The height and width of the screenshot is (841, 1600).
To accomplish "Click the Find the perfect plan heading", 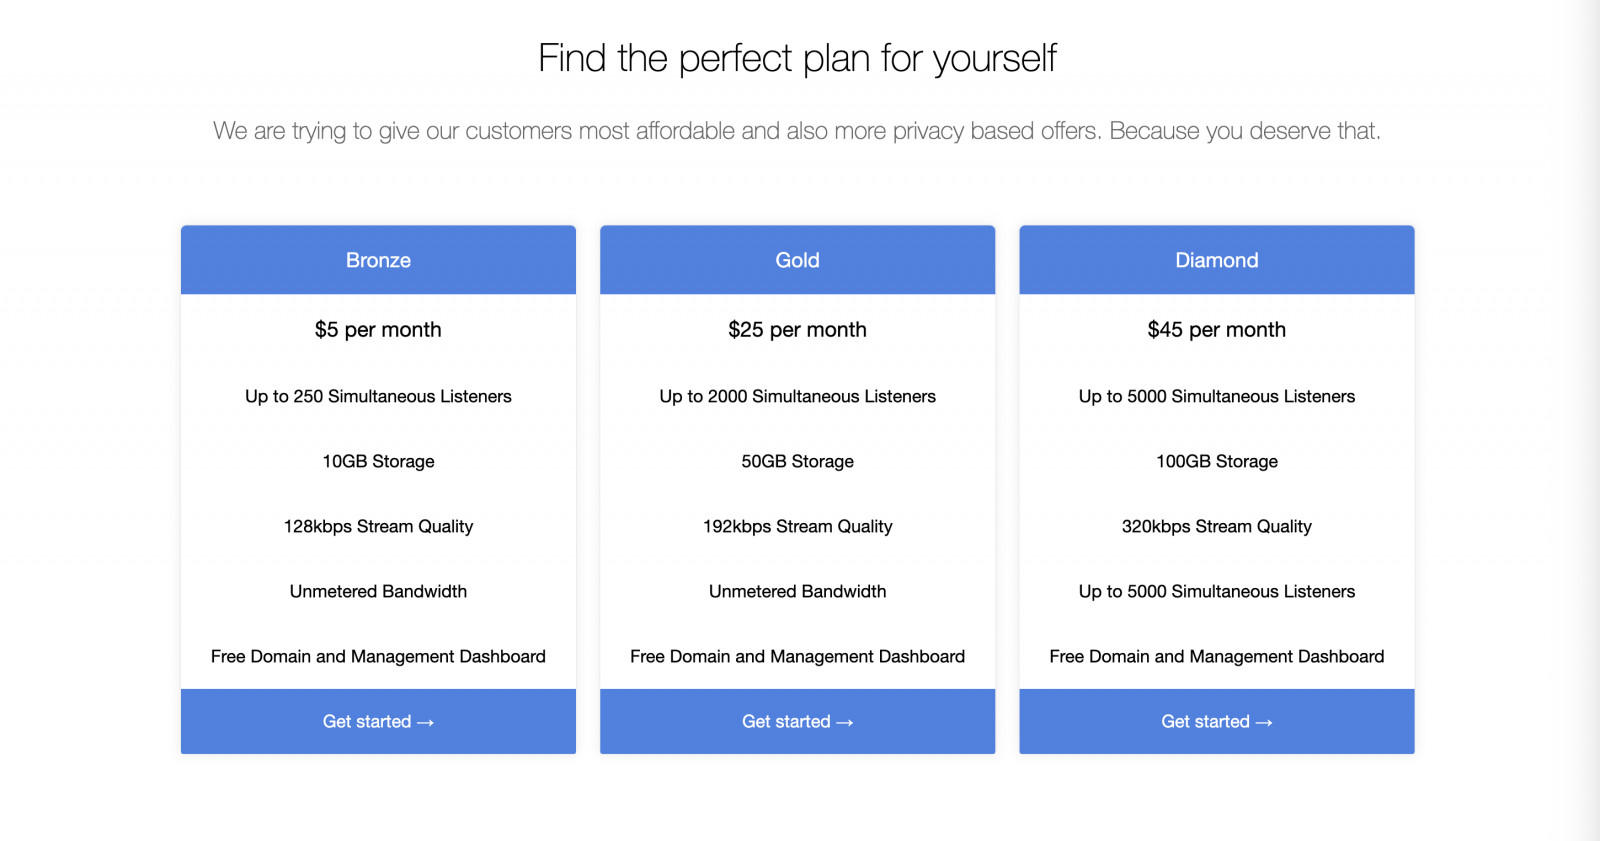I will [x=797, y=58].
